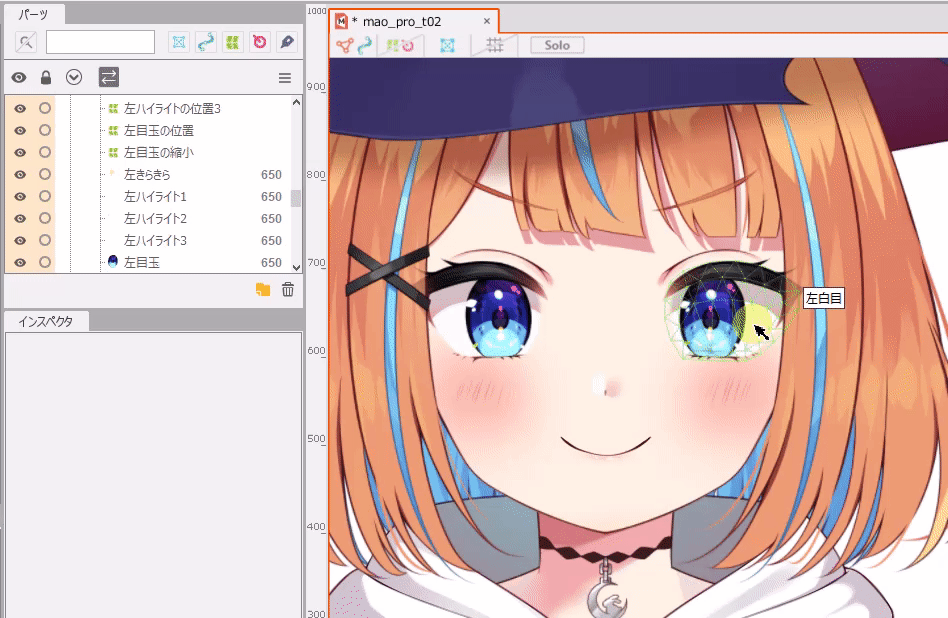Toggle the all-lock padlock header icon
Viewport: 948px width, 618px height.
[x=46, y=77]
